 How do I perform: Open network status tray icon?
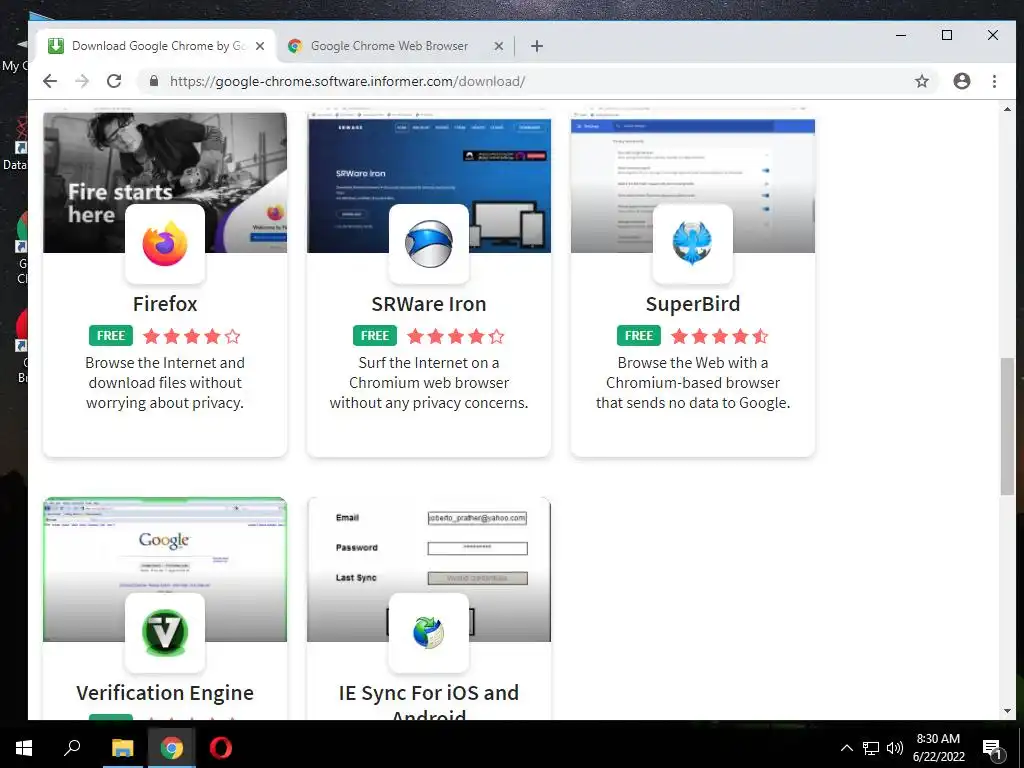[871, 748]
